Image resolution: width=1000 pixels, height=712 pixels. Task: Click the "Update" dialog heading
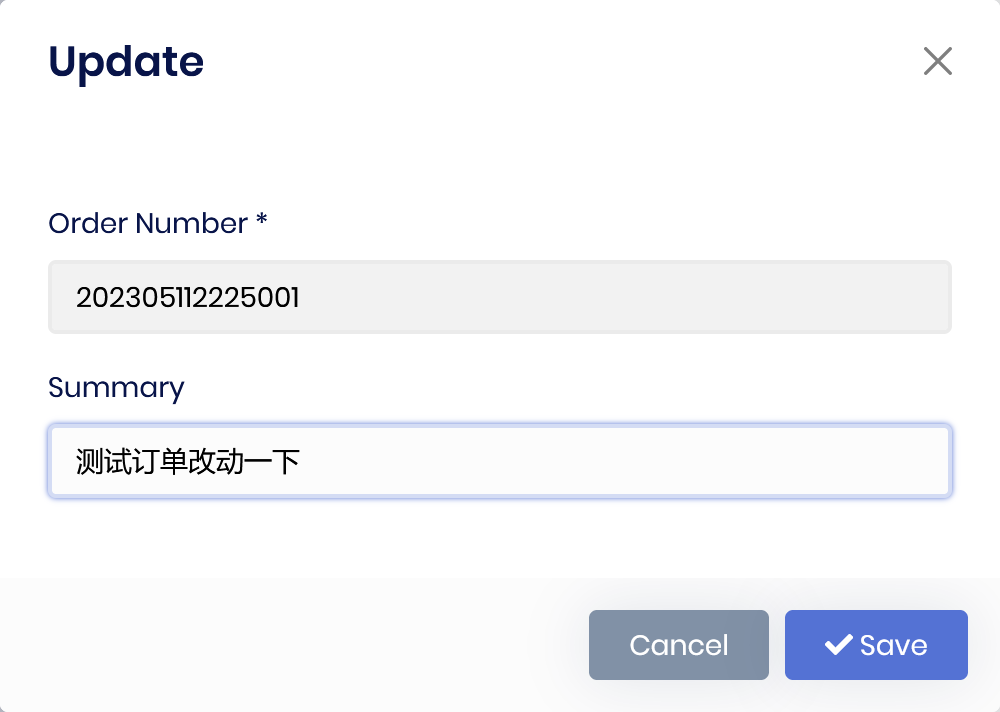tap(126, 62)
